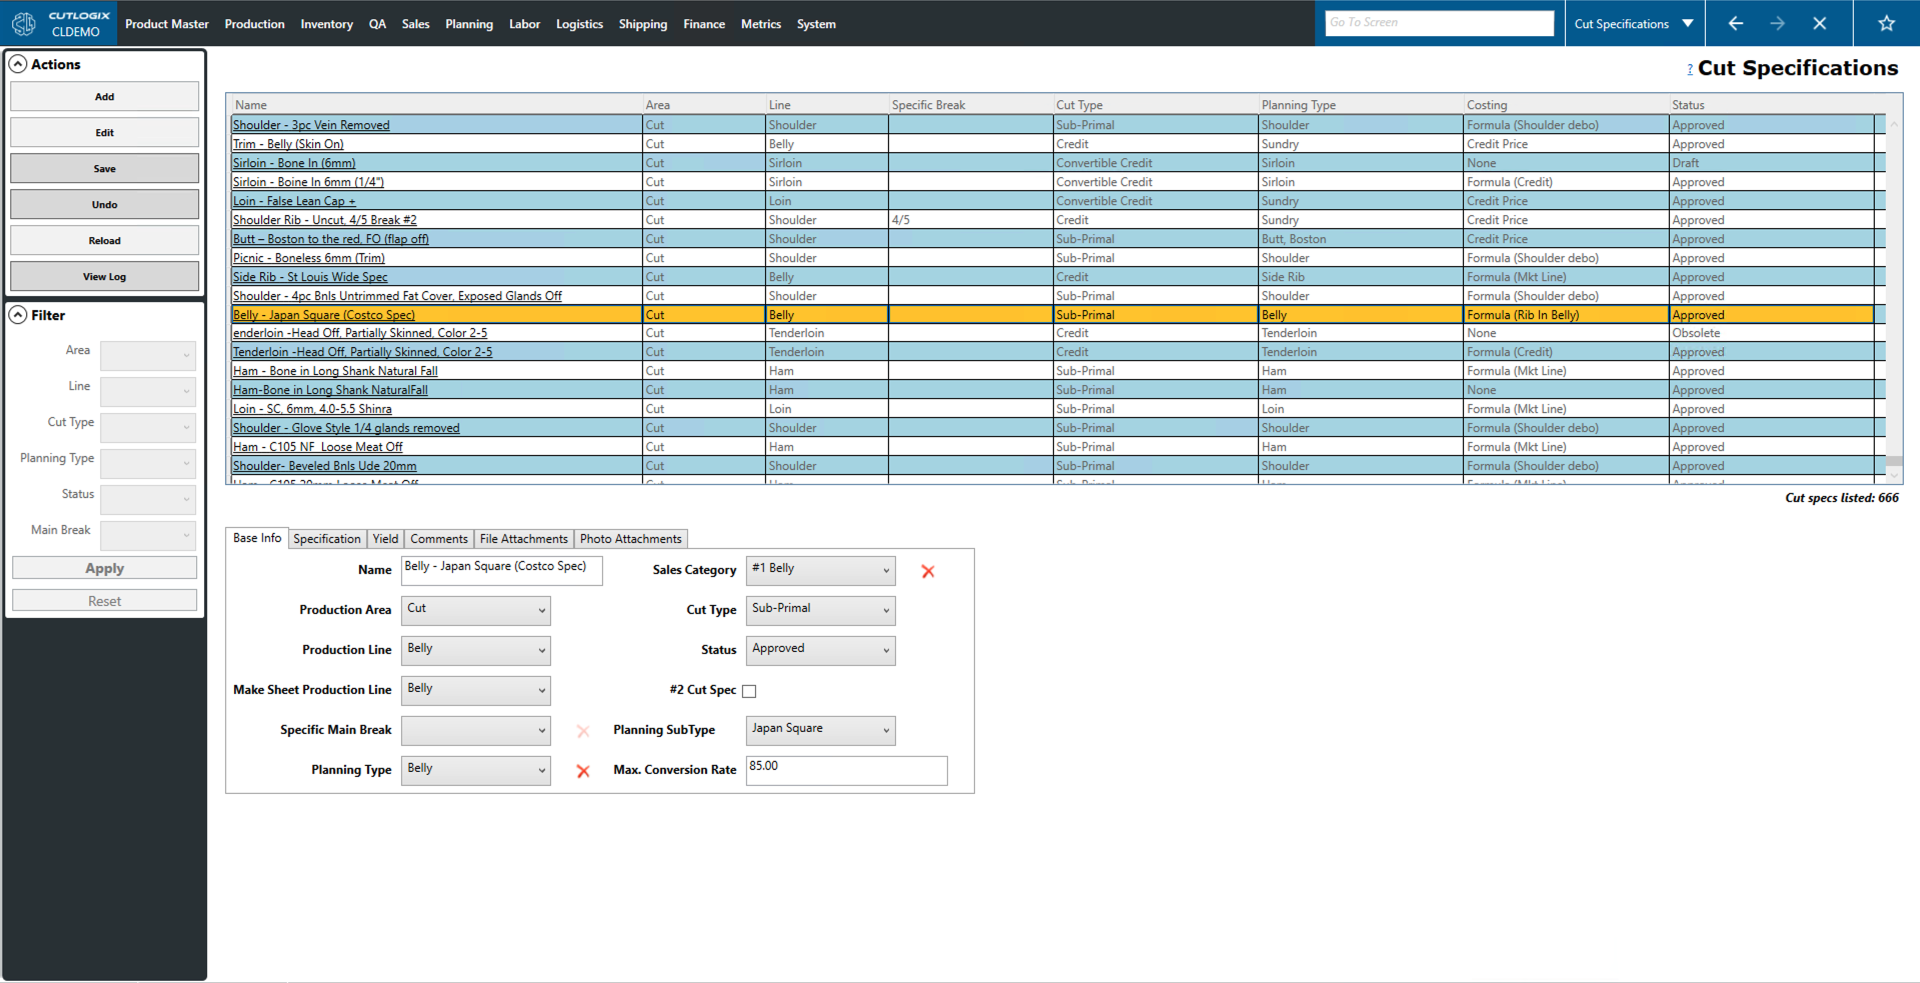Clear Sales Category with red X icon

928,571
